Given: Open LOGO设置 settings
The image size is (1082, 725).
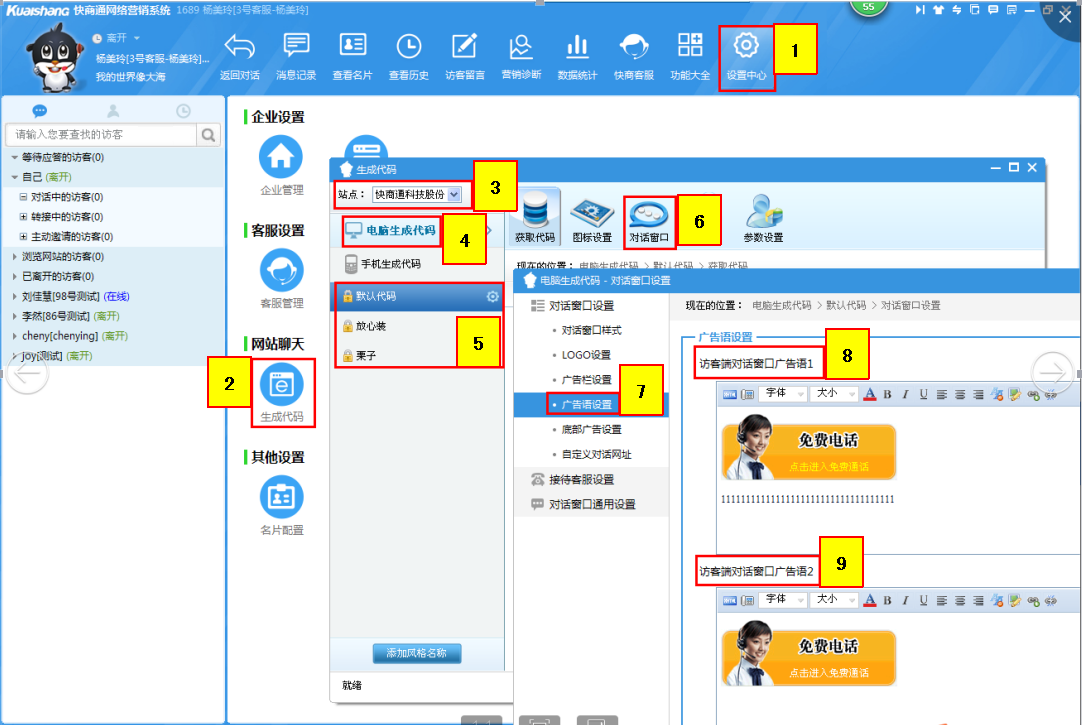Looking at the screenshot, I should coord(586,355).
